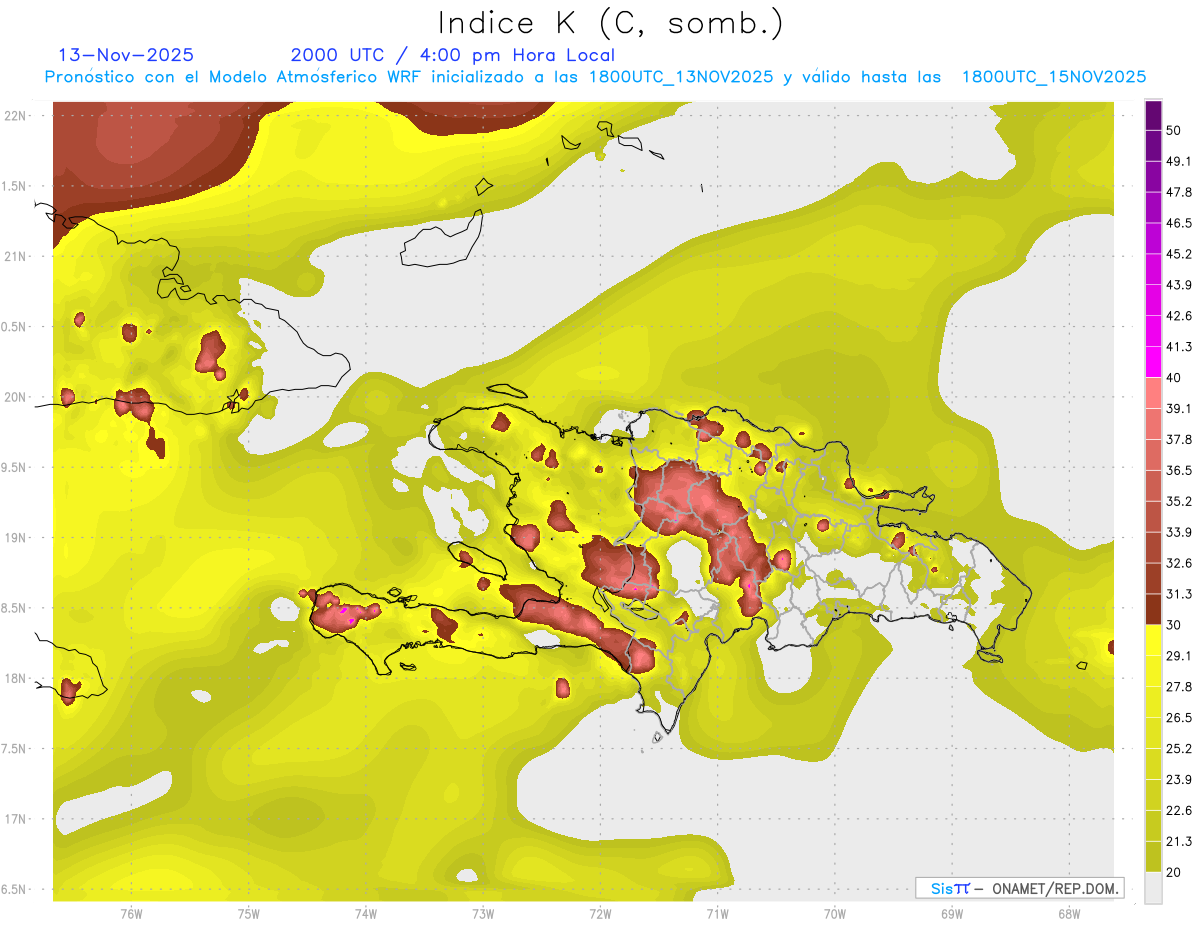Screen dimensions: 1200x927
Task: Click the legend value '21.3'
Action: [x=1179, y=842]
